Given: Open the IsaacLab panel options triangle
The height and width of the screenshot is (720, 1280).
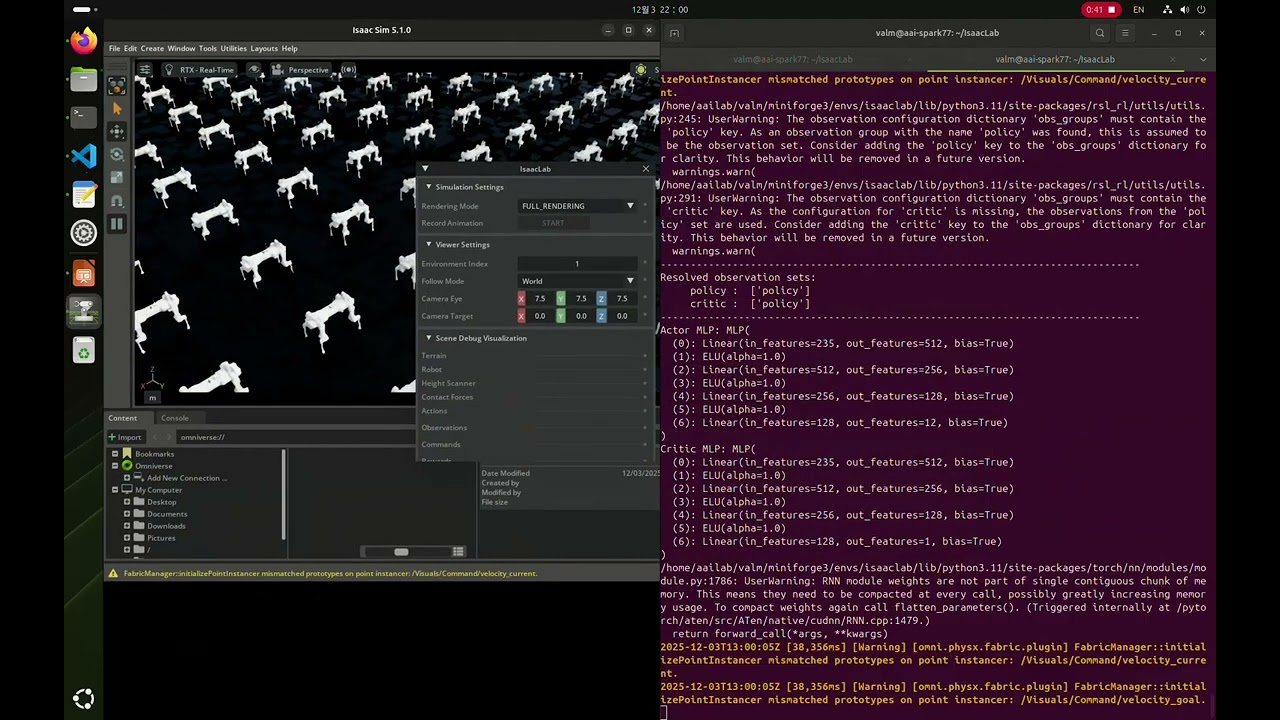Looking at the screenshot, I should (425, 169).
